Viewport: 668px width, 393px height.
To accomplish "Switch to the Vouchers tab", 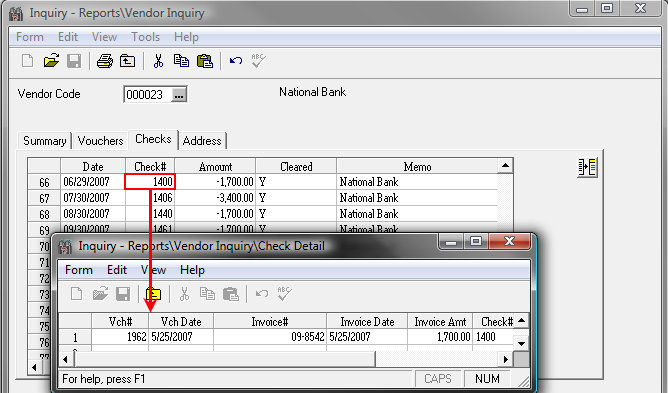I will click(x=101, y=141).
